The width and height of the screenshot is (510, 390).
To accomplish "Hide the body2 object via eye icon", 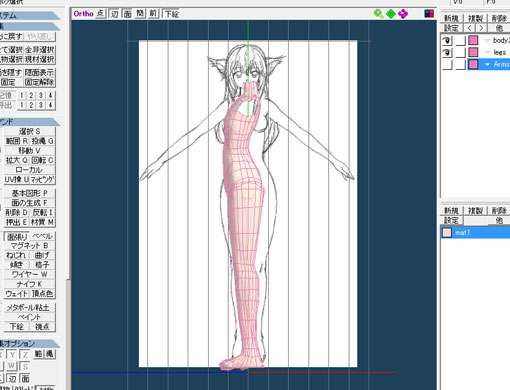I will pos(447,40).
